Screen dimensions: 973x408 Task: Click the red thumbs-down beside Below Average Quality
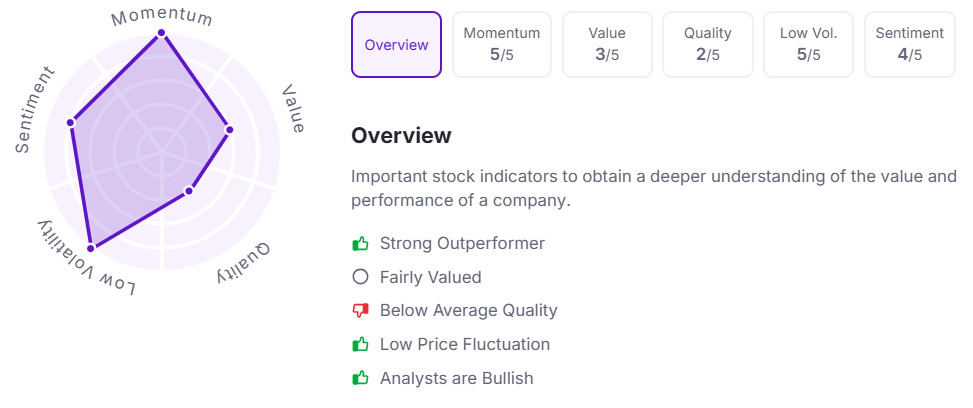pos(361,311)
